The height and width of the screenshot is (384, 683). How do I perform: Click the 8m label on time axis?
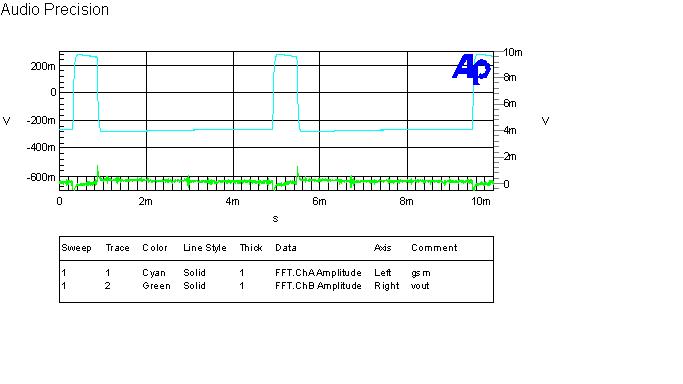pos(406,201)
